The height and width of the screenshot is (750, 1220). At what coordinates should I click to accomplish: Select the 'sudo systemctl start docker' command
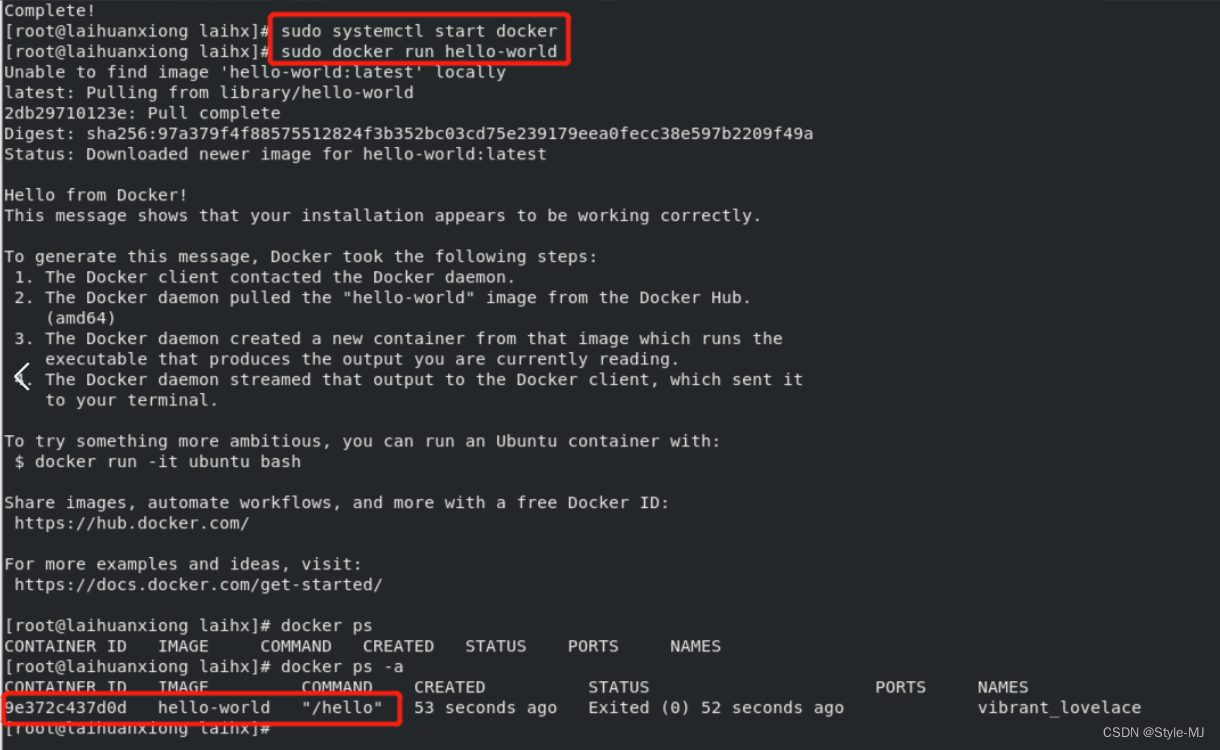click(419, 31)
